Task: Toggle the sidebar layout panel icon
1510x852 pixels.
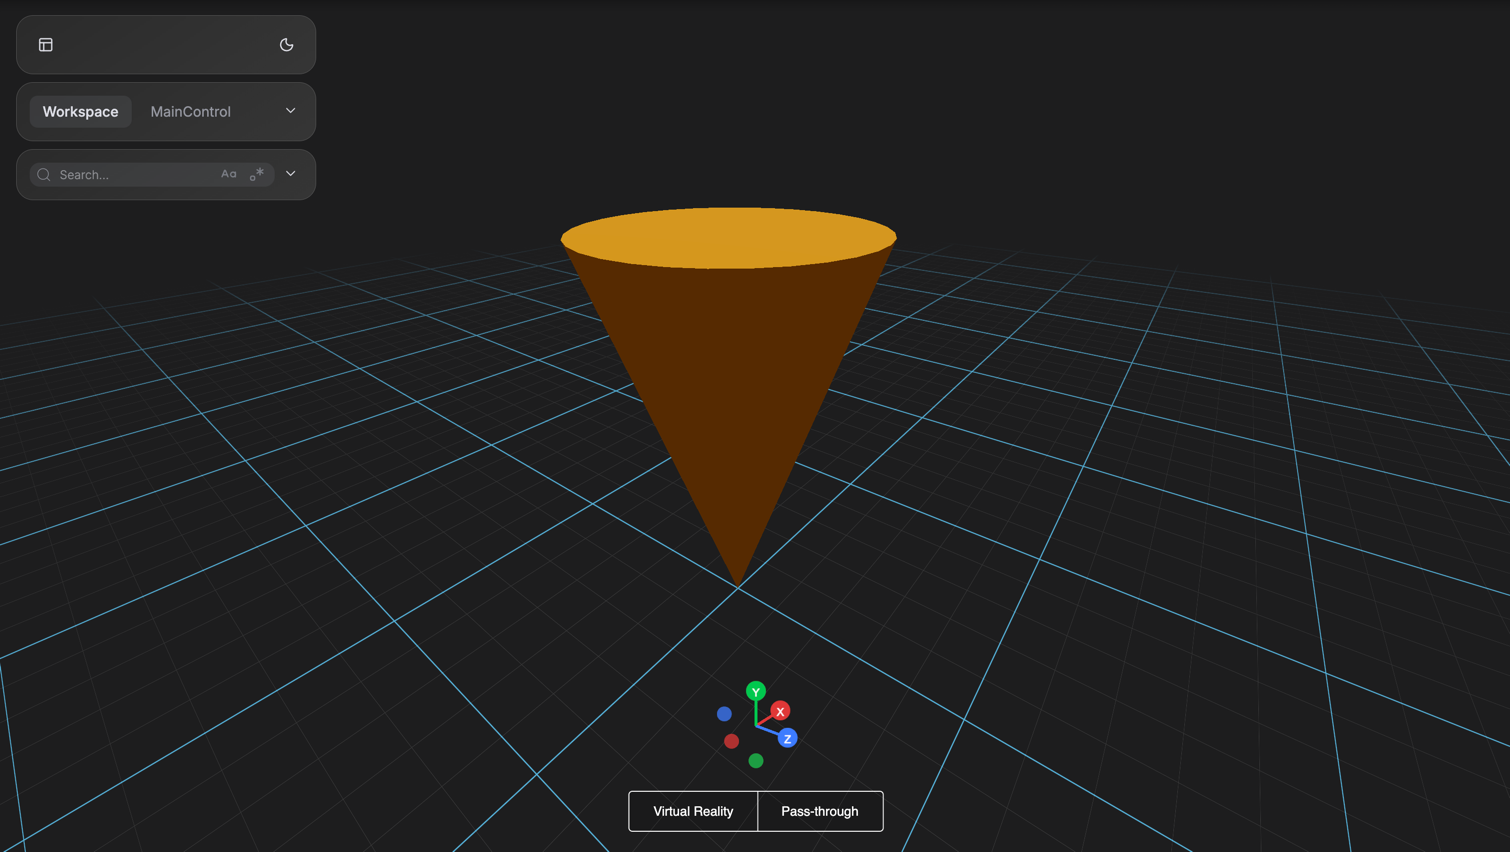Action: (46, 45)
